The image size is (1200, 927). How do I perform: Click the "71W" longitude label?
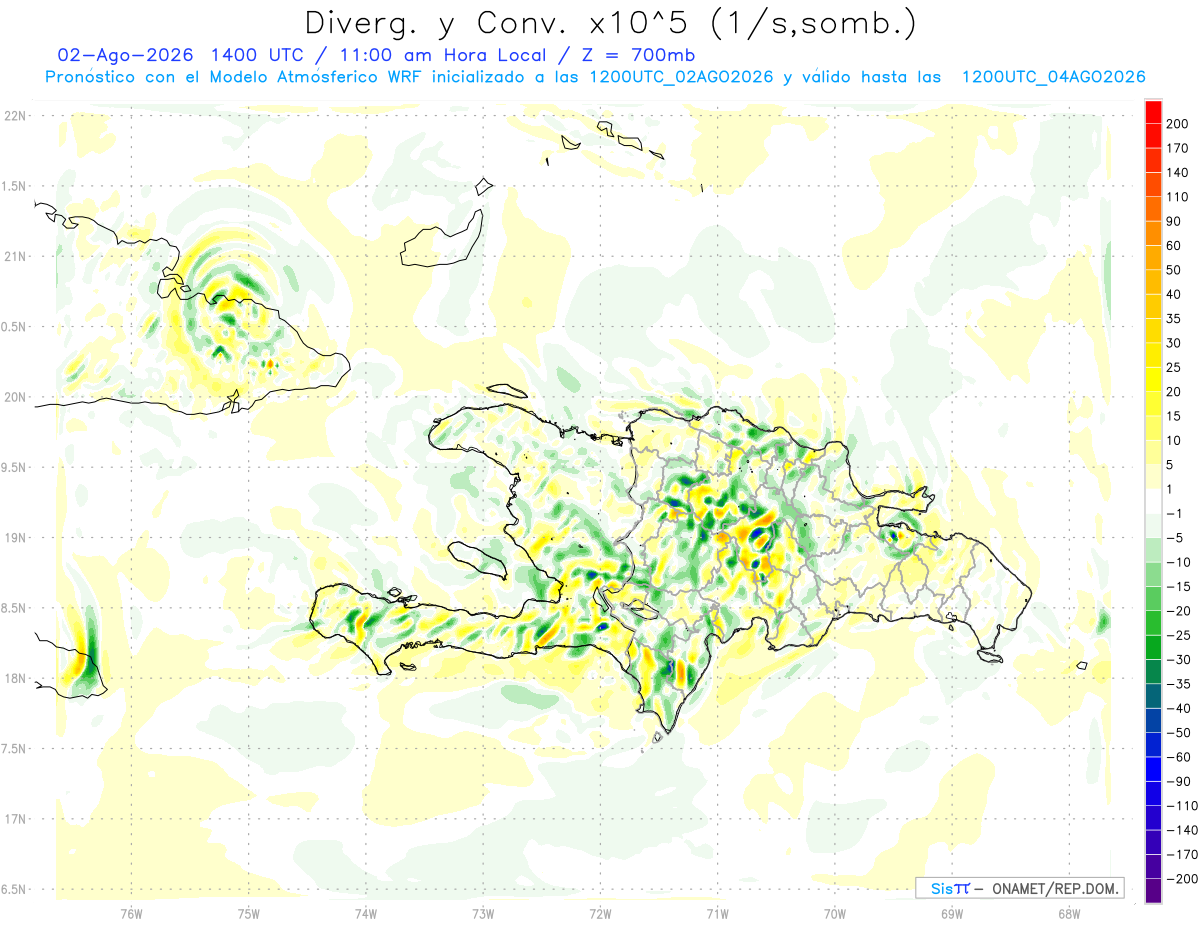click(x=717, y=914)
